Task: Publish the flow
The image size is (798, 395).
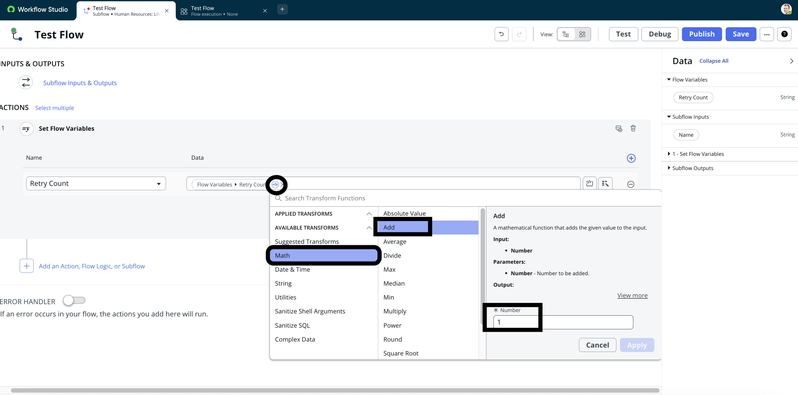Action: pos(702,34)
